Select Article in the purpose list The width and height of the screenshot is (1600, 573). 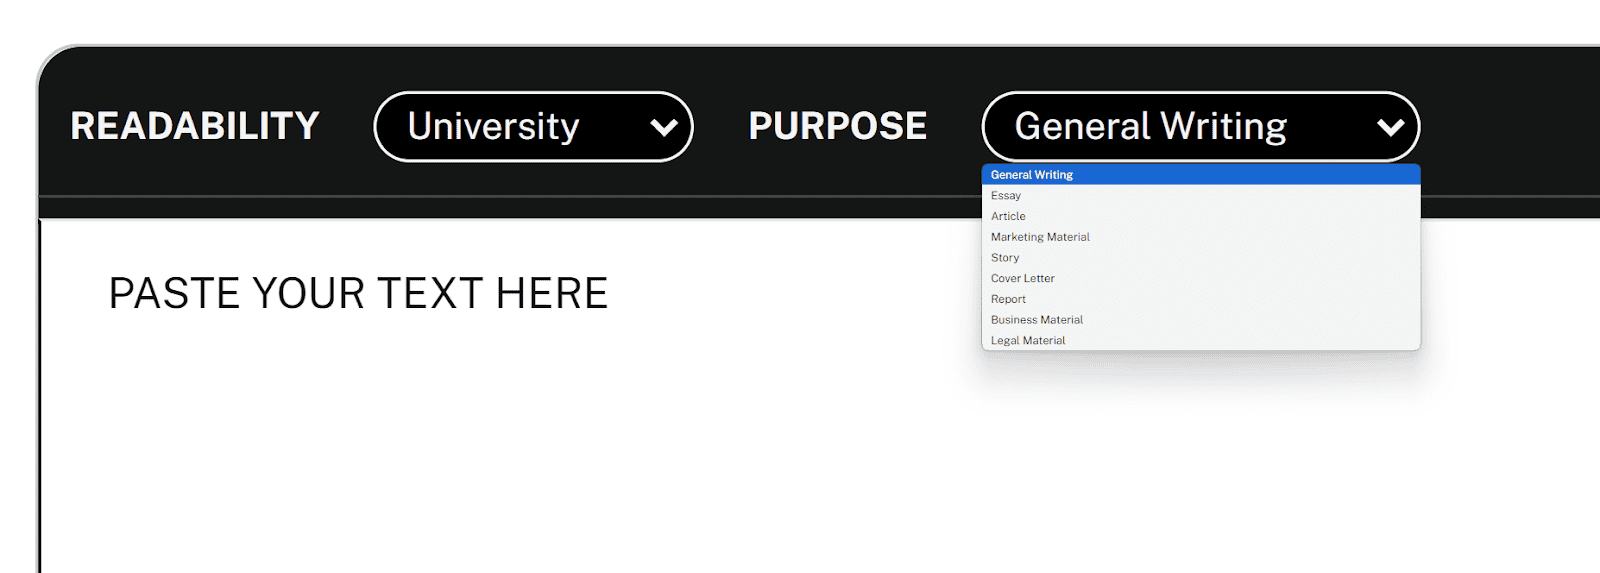click(x=1008, y=216)
